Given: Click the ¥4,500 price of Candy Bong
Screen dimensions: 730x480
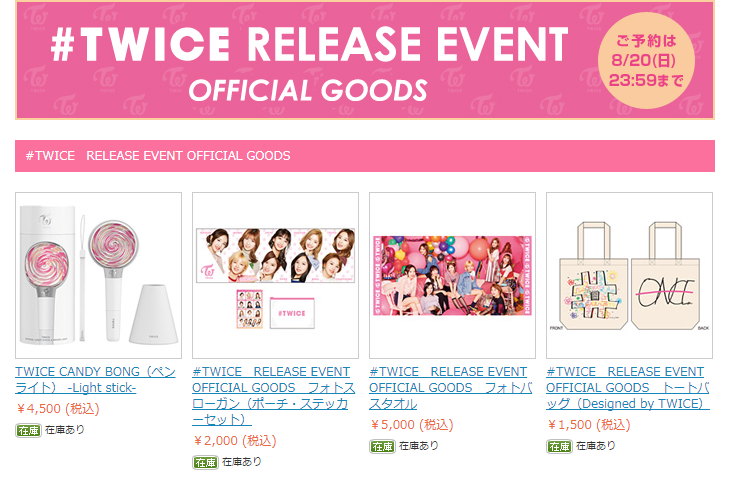Looking at the screenshot, I should pyautogui.click(x=58, y=409).
